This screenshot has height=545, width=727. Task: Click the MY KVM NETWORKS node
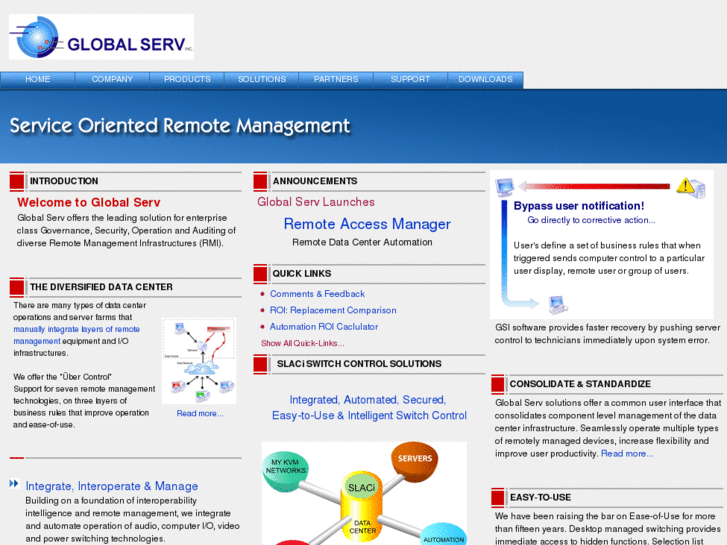tap(286, 471)
